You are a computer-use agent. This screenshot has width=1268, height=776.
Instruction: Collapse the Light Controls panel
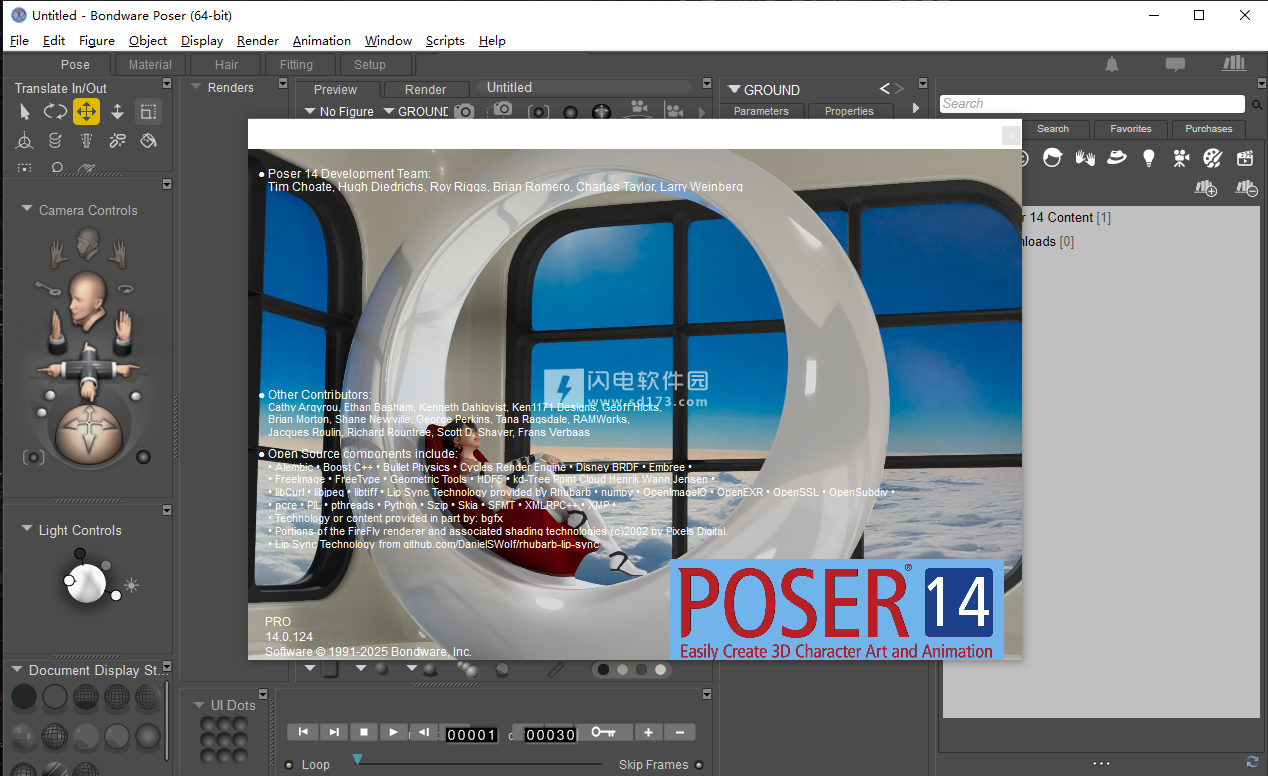[x=27, y=530]
